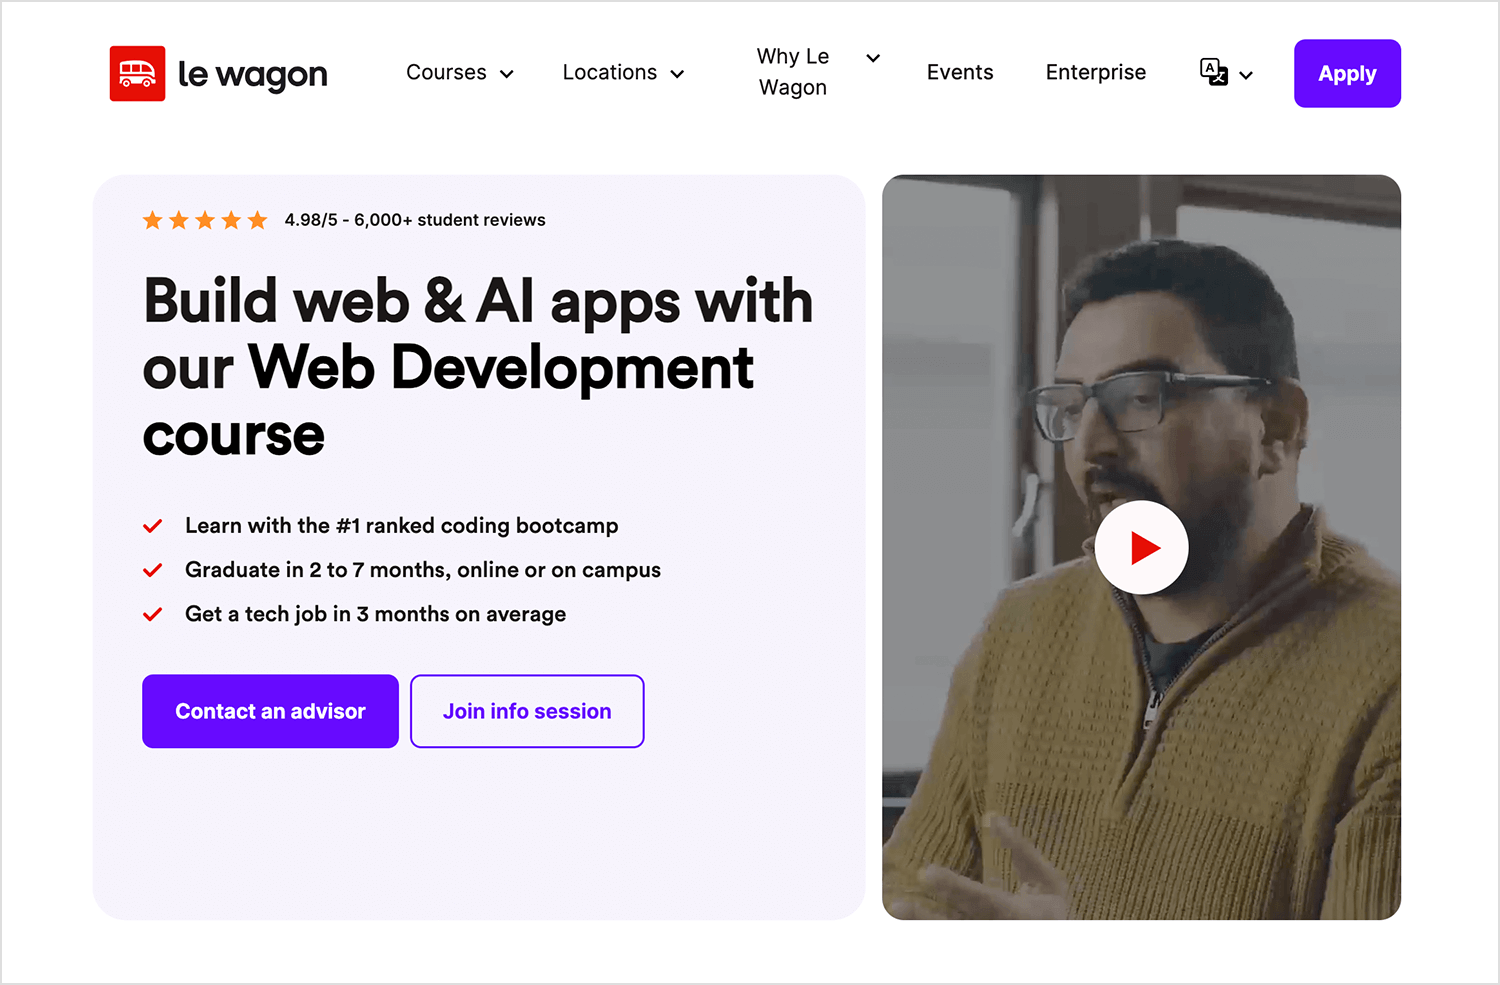Image resolution: width=1500 pixels, height=985 pixels.
Task: Expand the Locations dropdown chevron
Action: [677, 74]
